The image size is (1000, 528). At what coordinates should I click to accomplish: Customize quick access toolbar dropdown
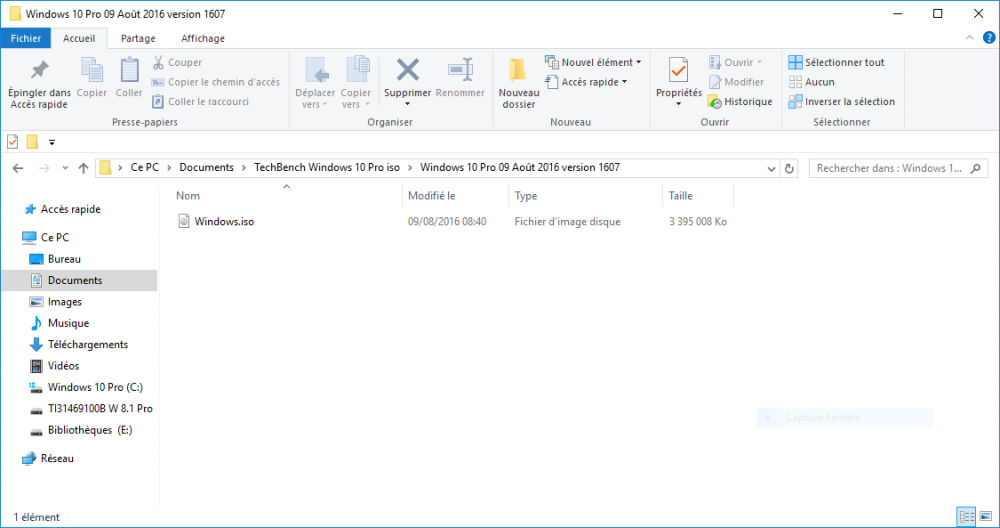point(52,142)
